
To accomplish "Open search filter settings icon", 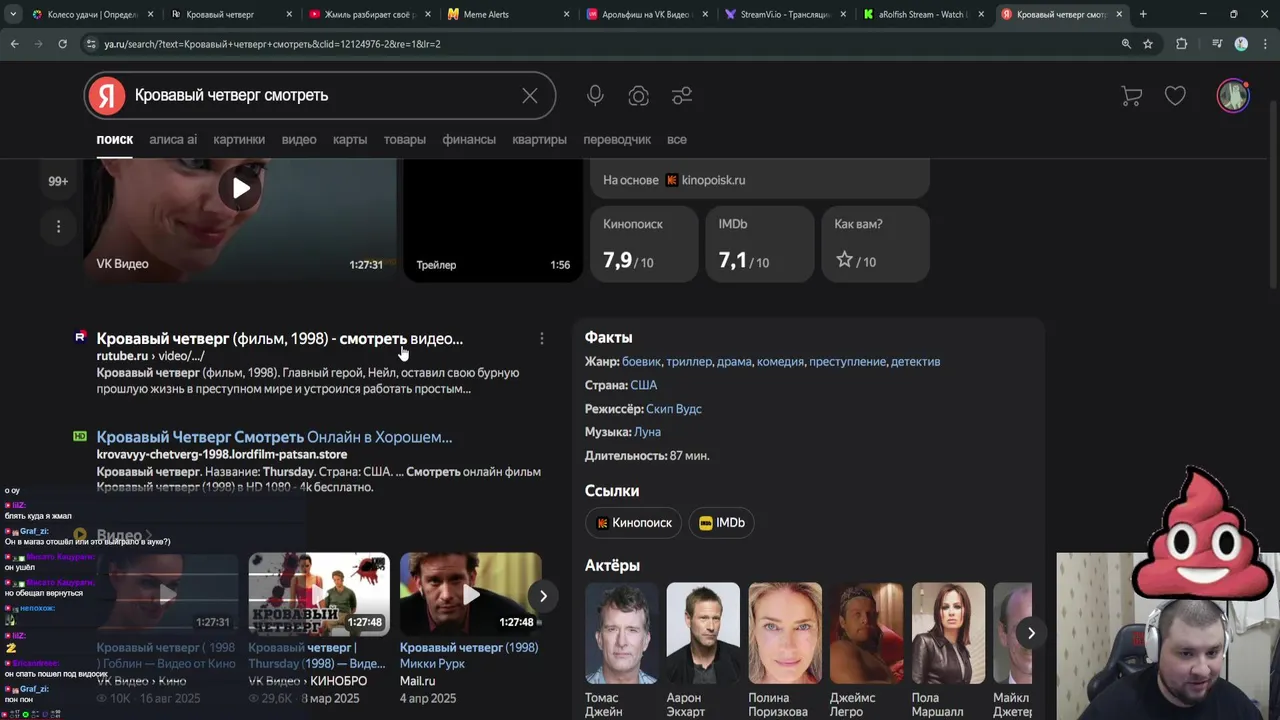I will 682,95.
